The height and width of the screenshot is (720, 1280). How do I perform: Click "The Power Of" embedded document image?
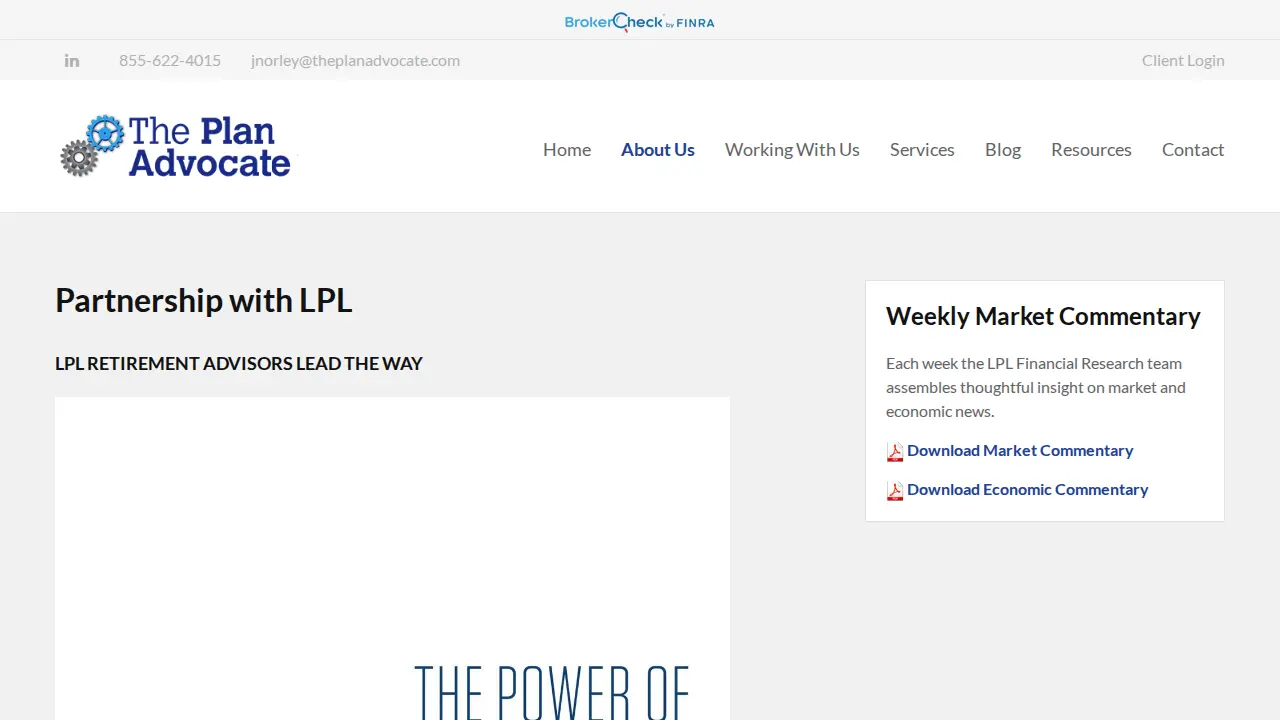click(392, 558)
